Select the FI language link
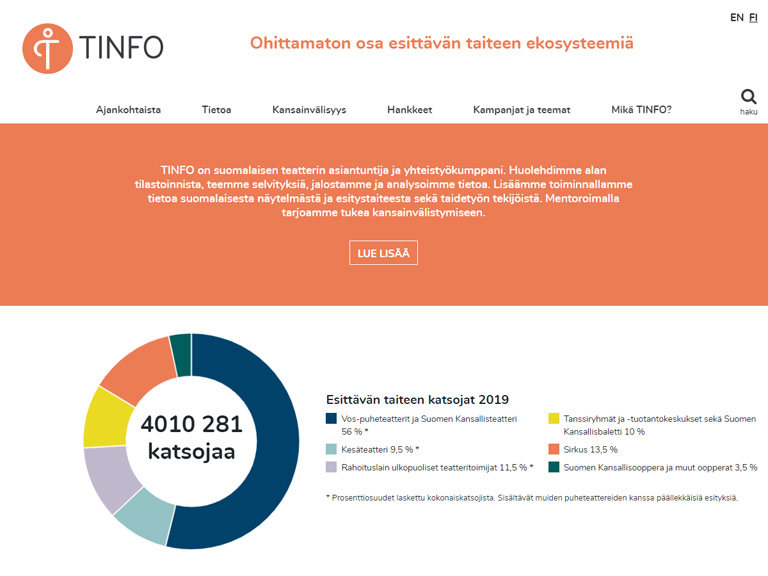Image resolution: width=768 pixels, height=576 pixels. [753, 18]
